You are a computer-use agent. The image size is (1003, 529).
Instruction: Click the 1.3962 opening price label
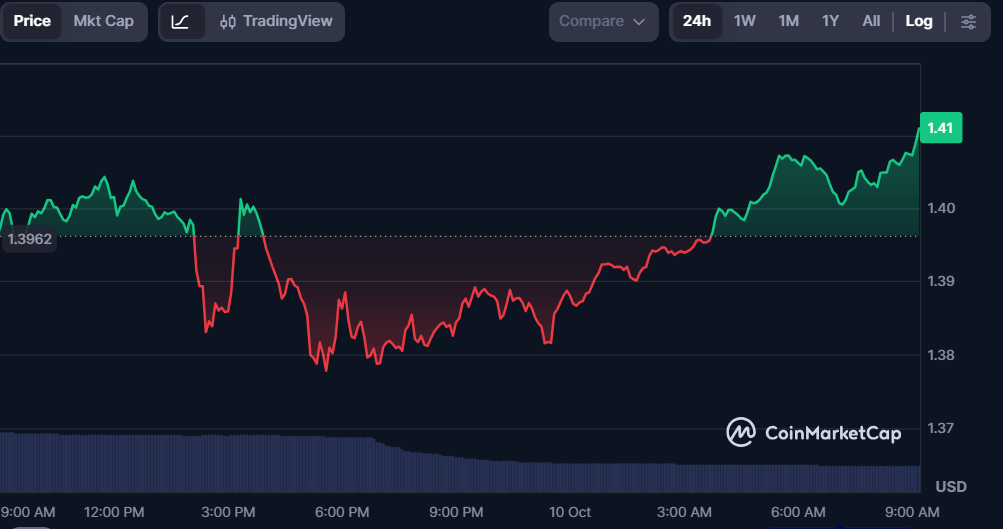point(29,239)
